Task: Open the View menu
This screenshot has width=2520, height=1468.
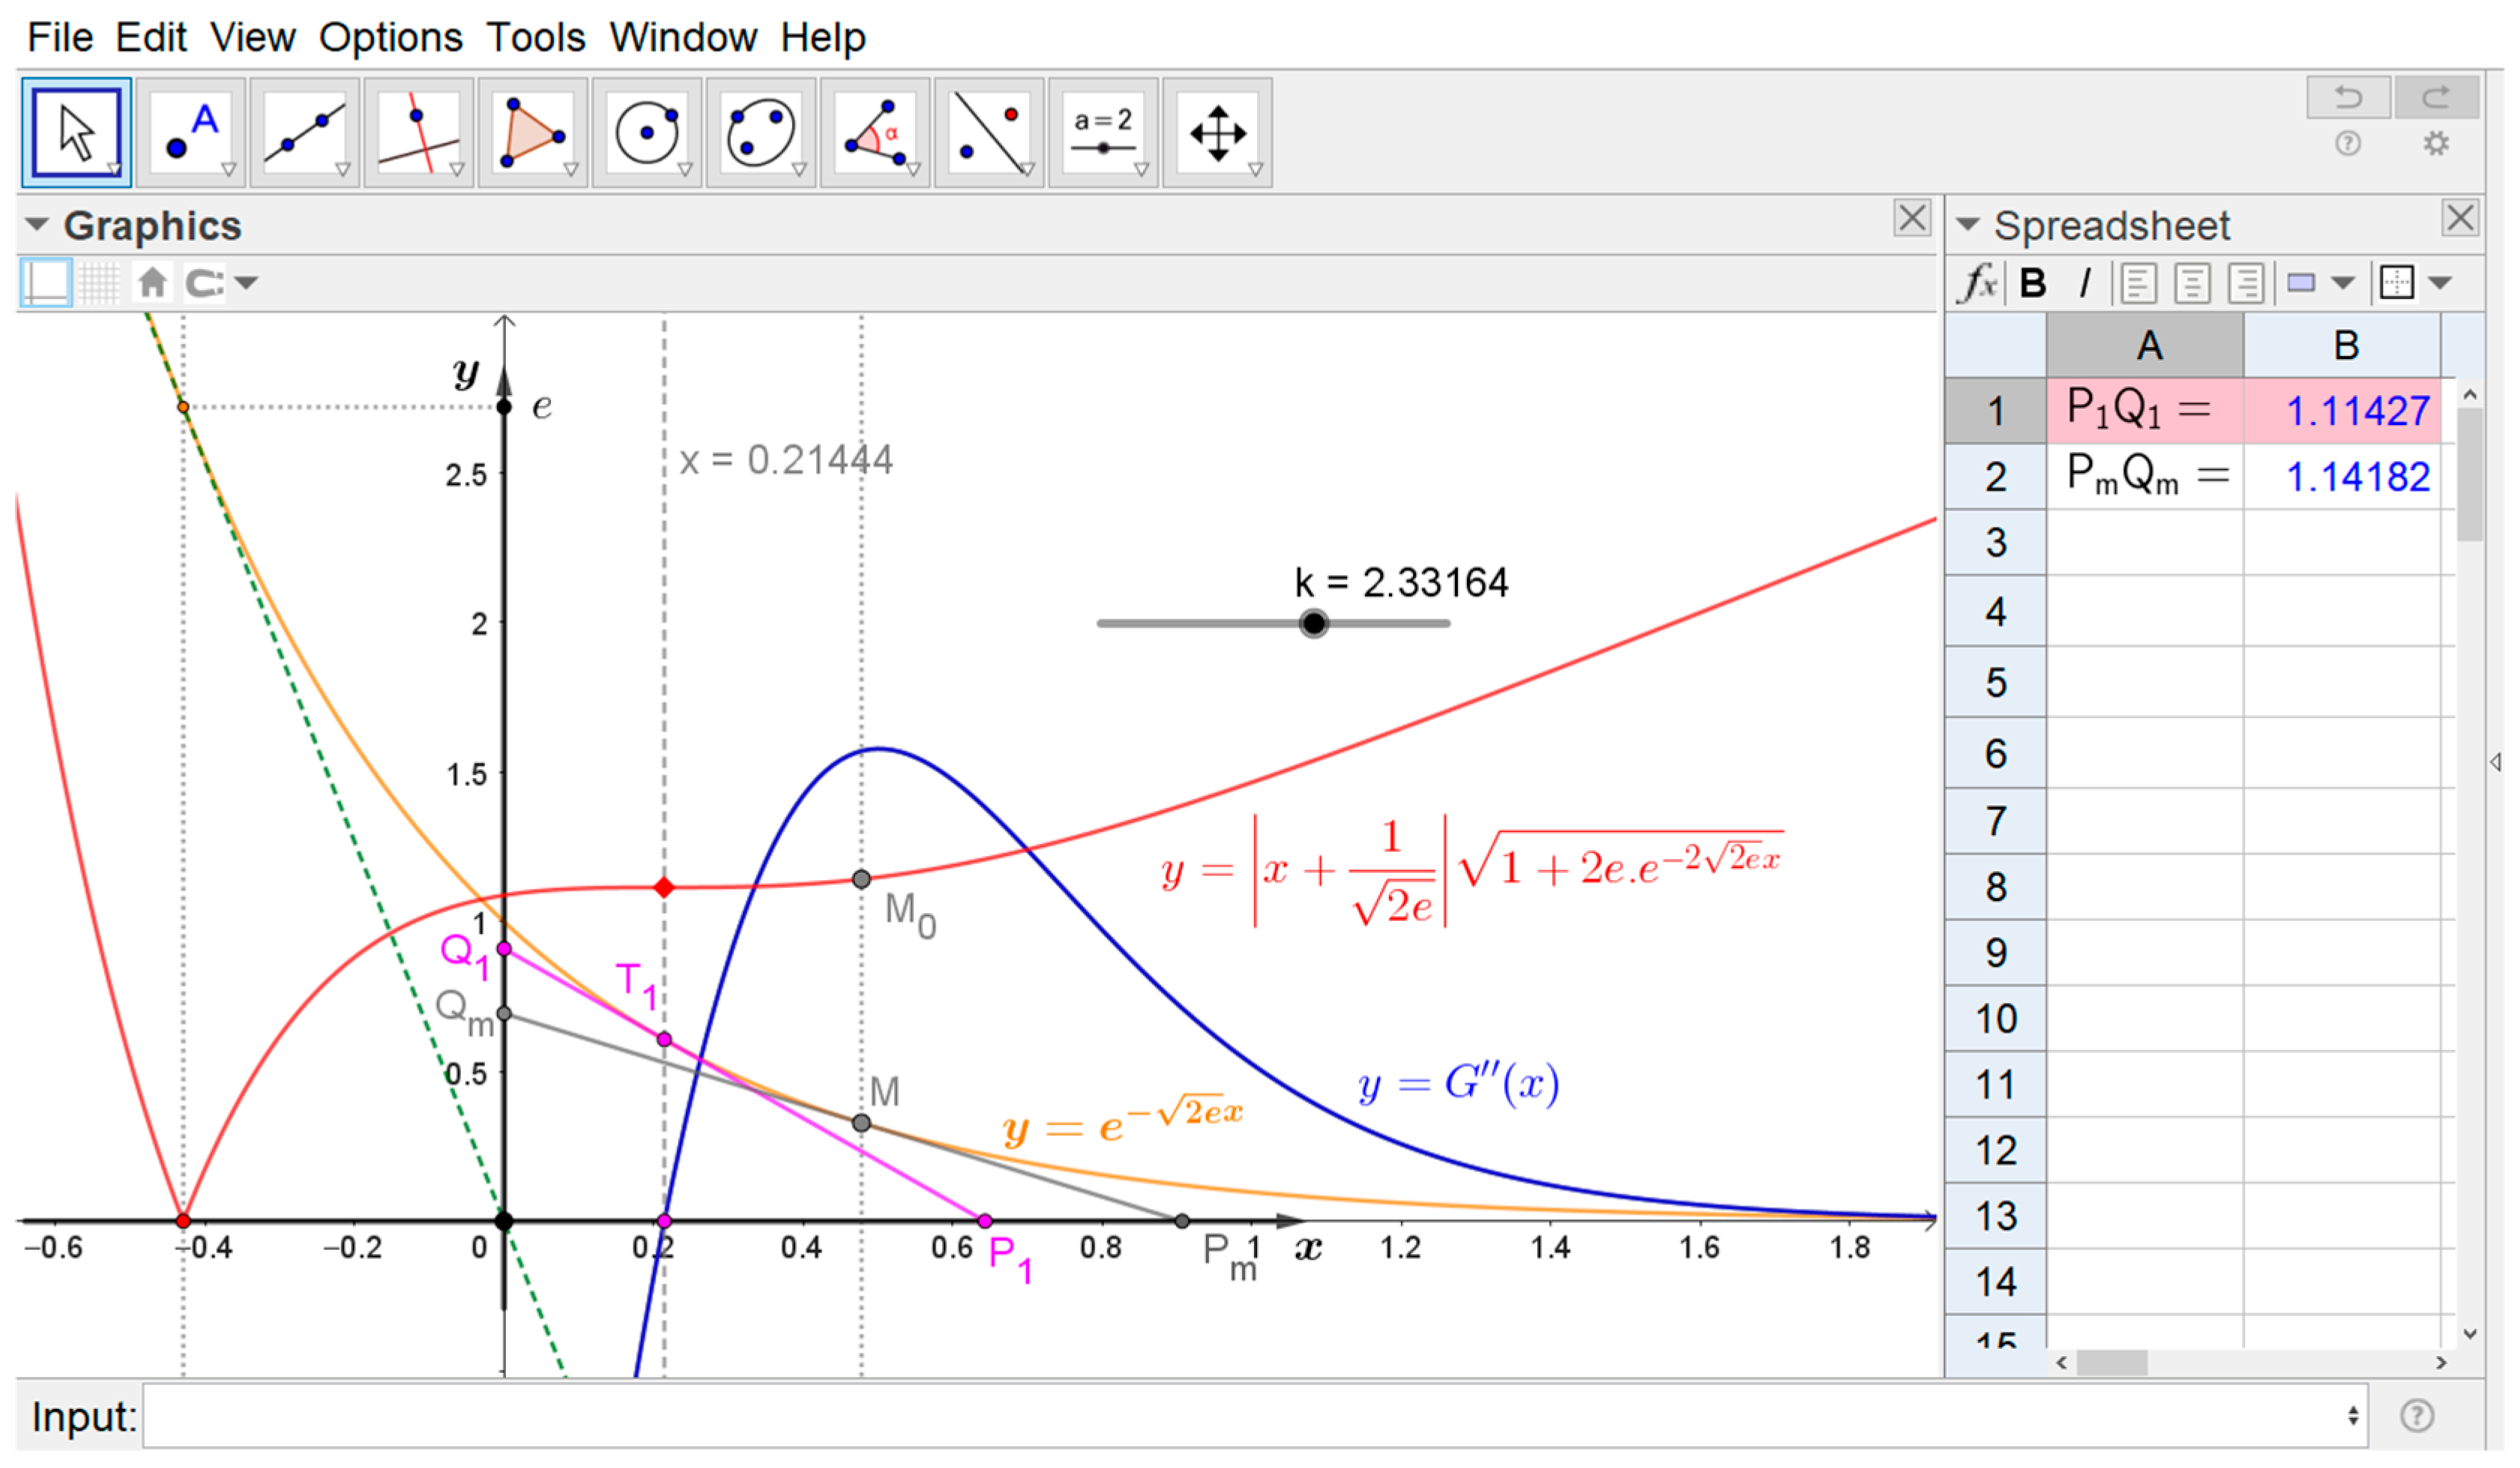Action: coord(253,37)
